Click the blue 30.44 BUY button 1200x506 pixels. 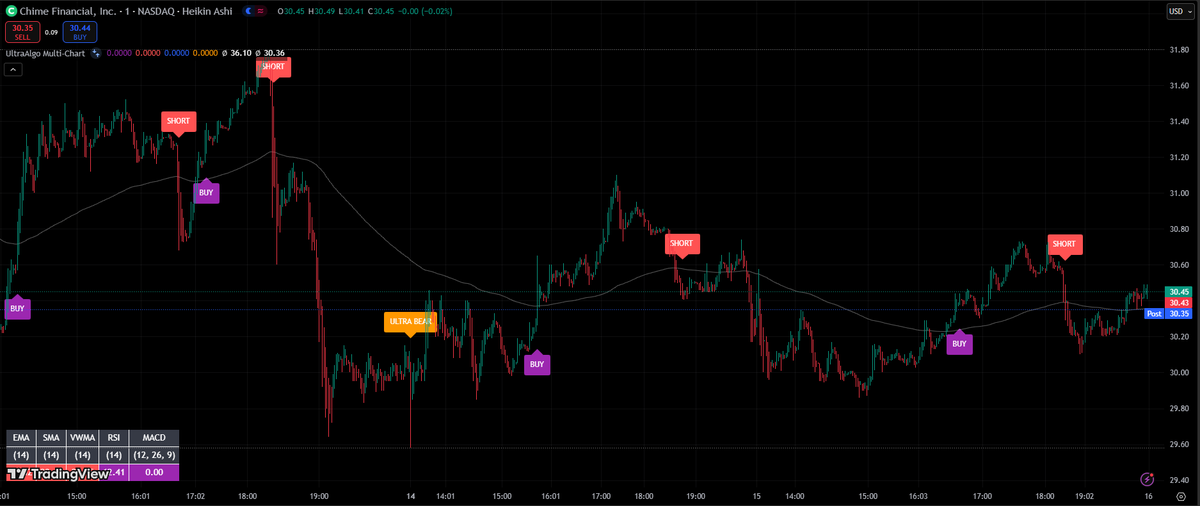tap(79, 32)
